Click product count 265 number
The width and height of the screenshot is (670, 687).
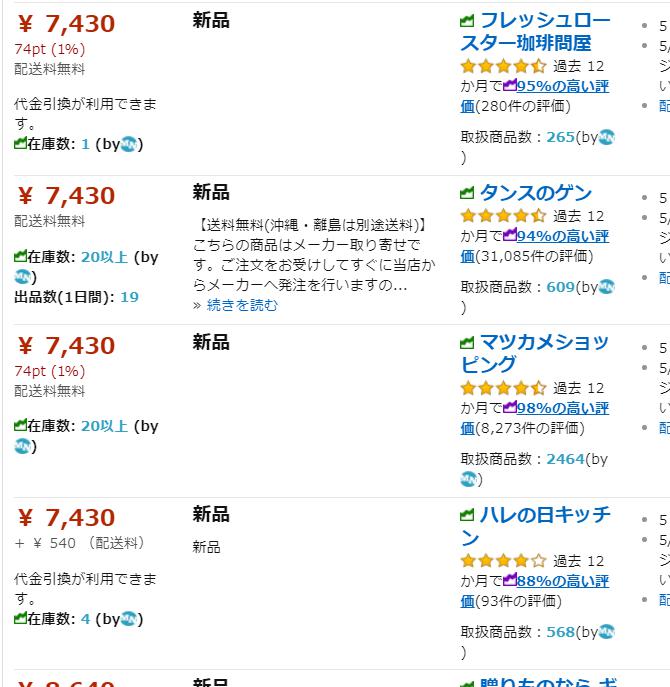point(560,137)
